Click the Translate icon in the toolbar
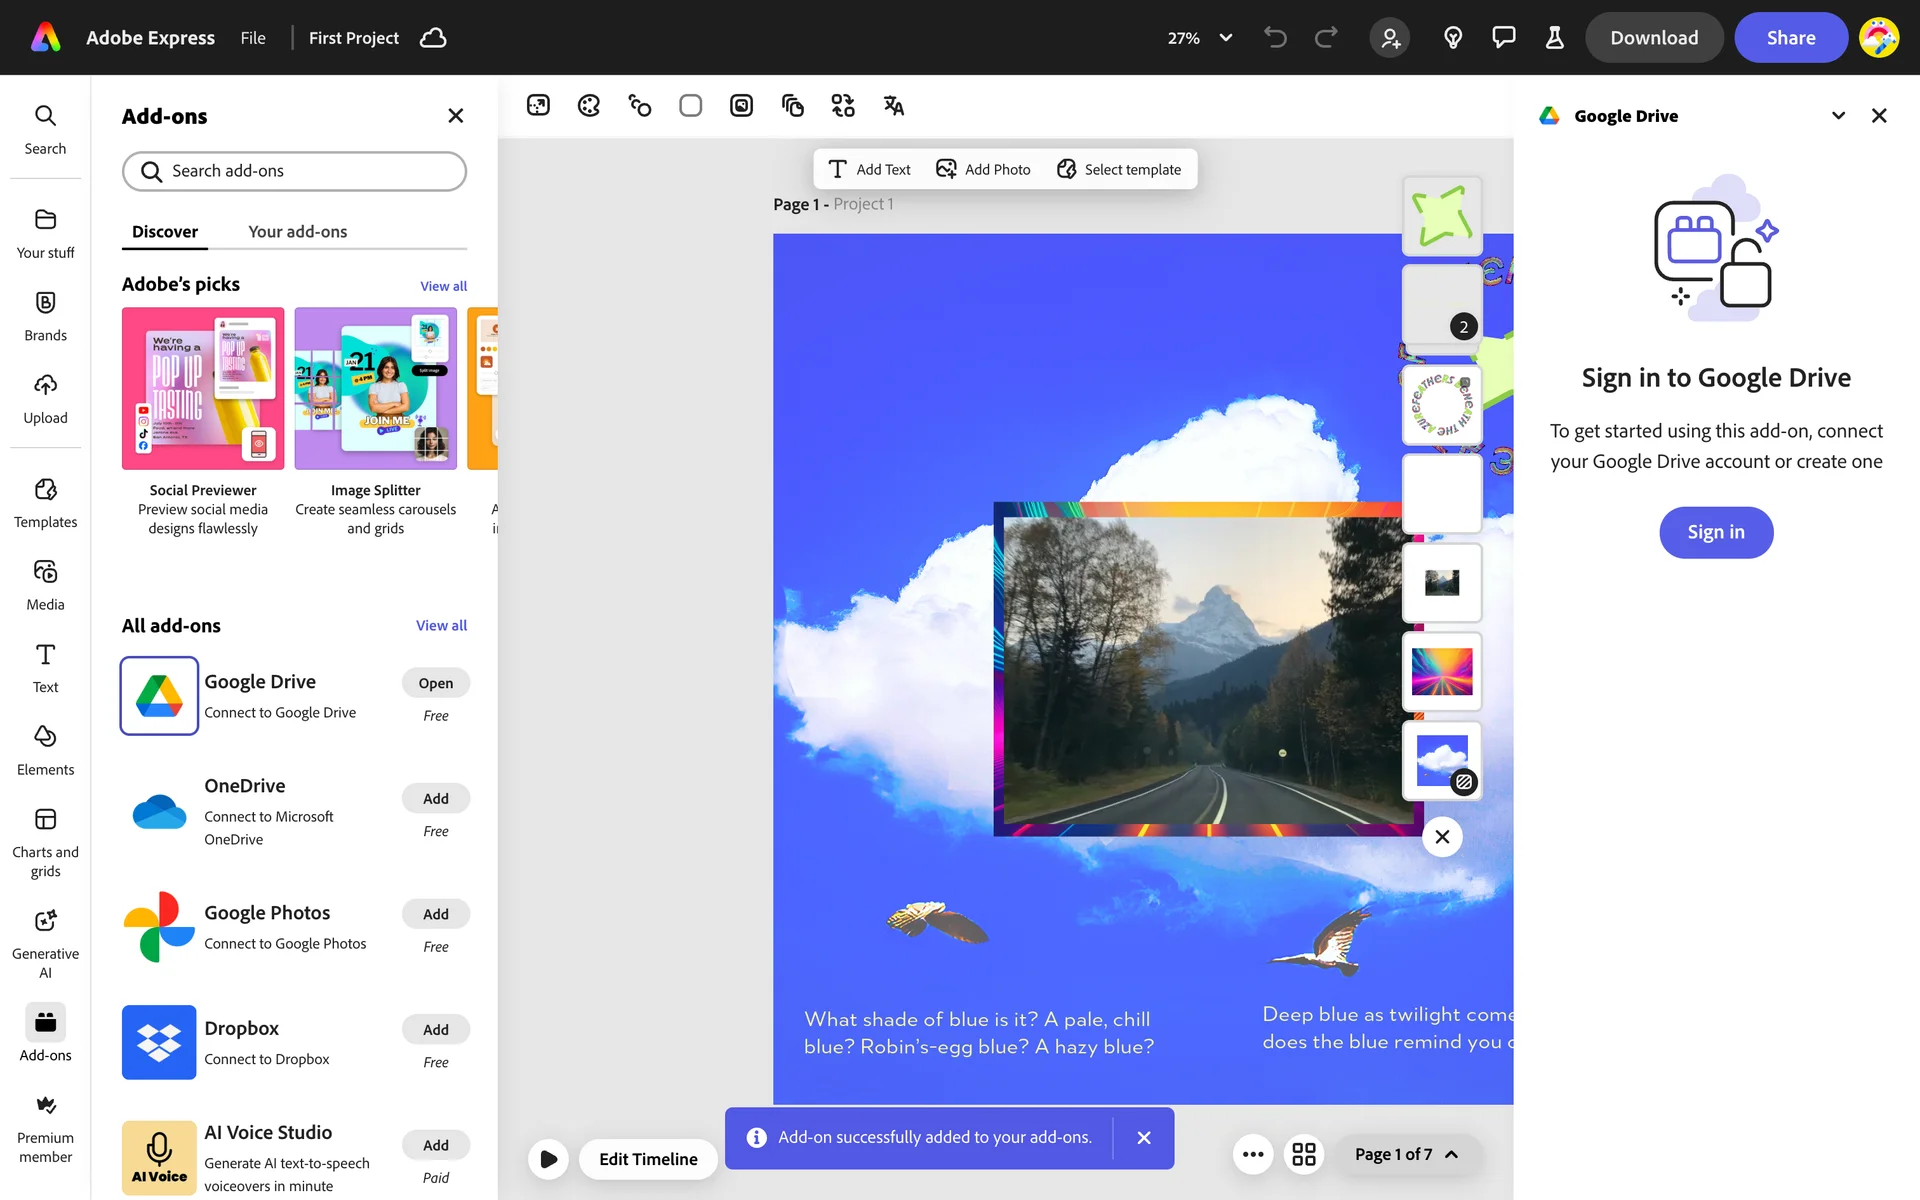 [893, 106]
